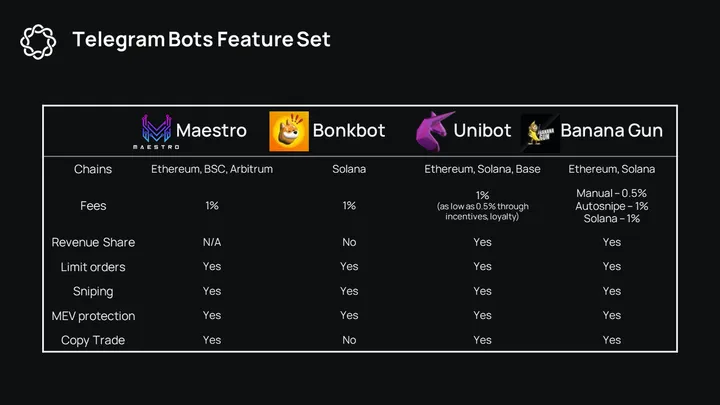The height and width of the screenshot is (405, 720).
Task: Click the Maestro column header text
Action: (211, 131)
